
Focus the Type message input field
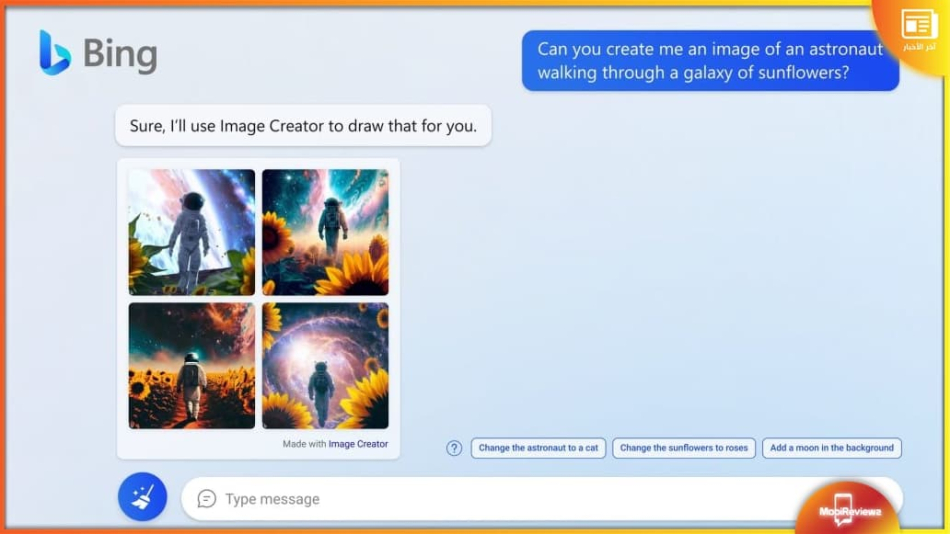pyautogui.click(x=542, y=498)
